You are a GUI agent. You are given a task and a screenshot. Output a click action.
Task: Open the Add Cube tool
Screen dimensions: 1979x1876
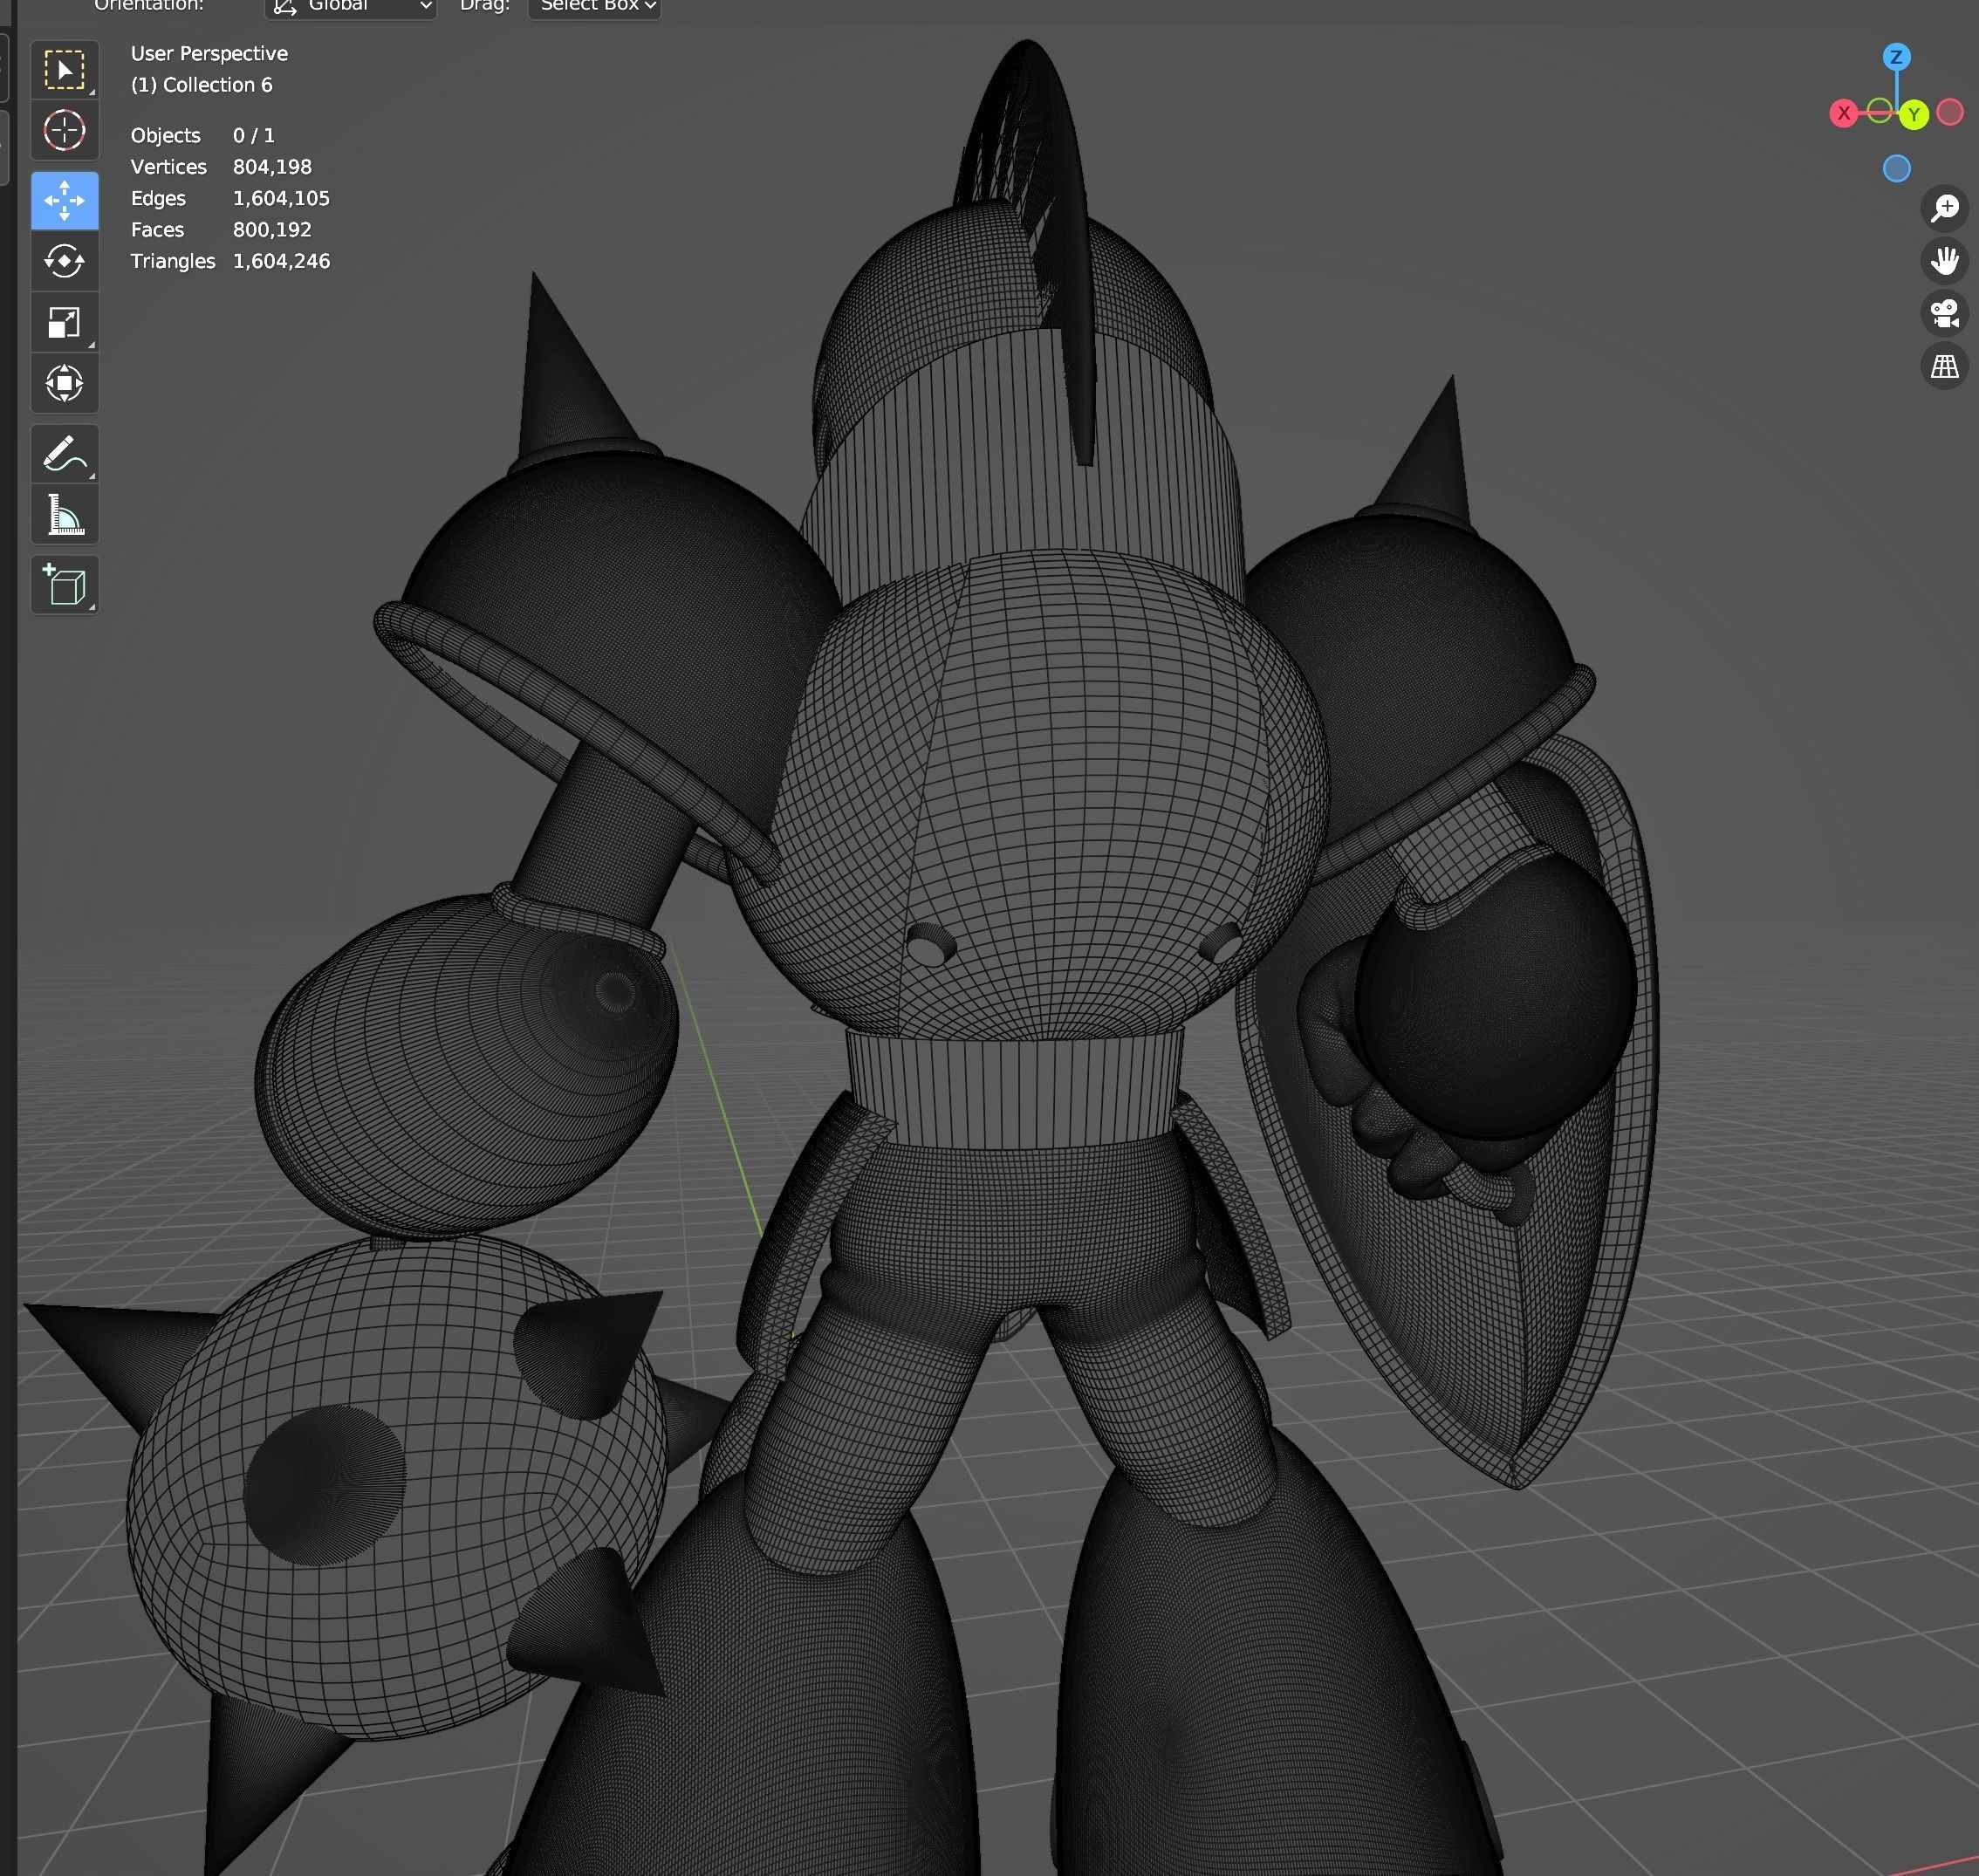click(65, 586)
